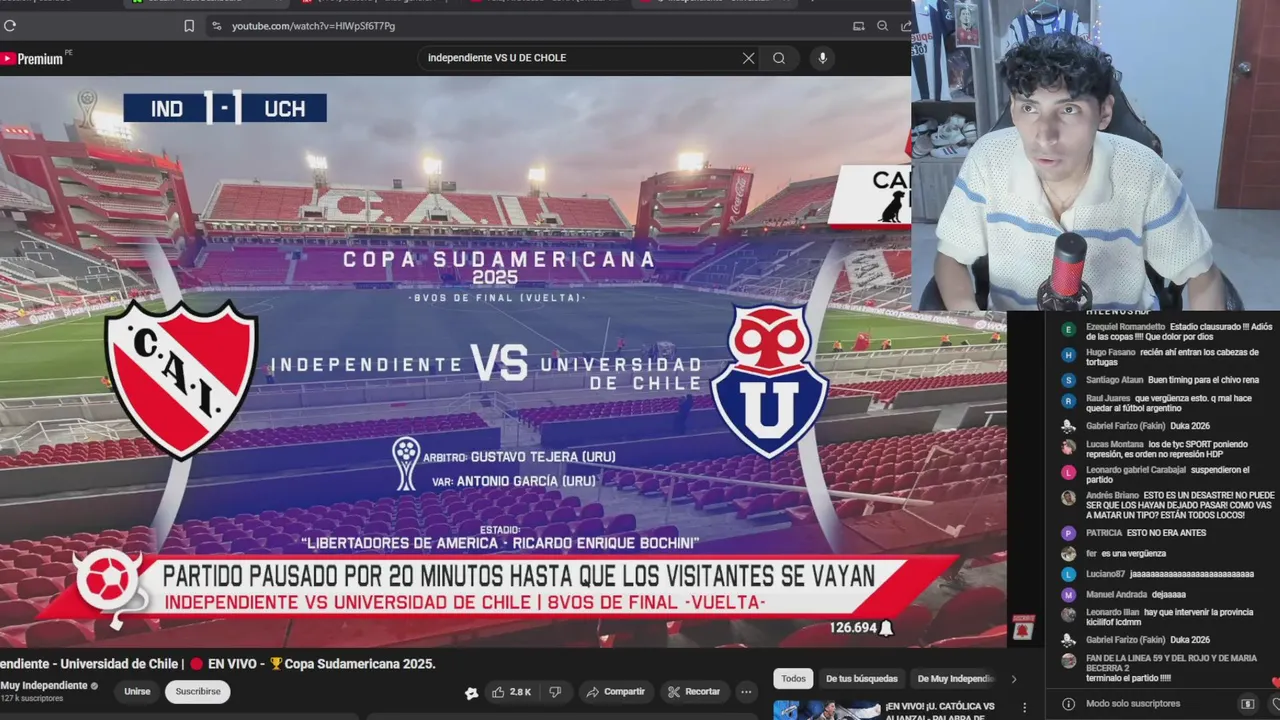This screenshot has width=1280, height=720.
Task: Share the video with Compartir
Action: (615, 692)
